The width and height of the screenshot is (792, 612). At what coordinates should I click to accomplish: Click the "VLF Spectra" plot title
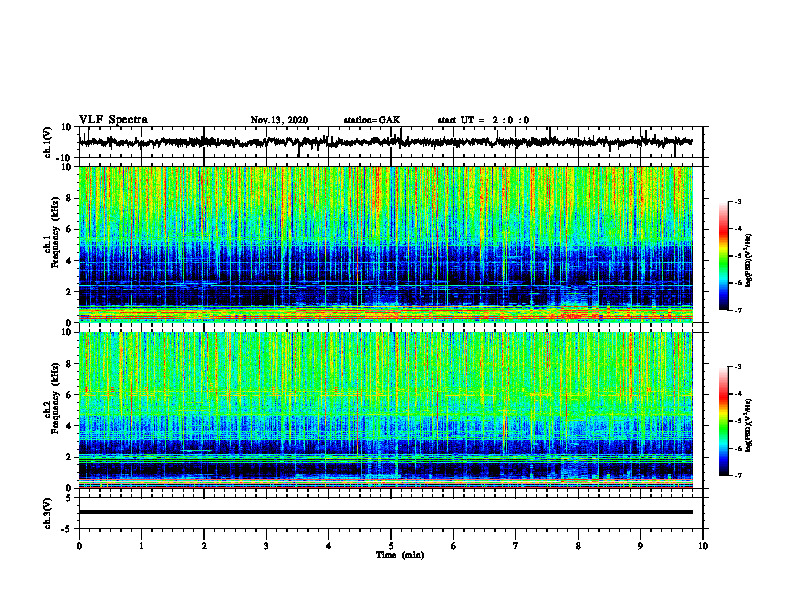tap(113, 120)
